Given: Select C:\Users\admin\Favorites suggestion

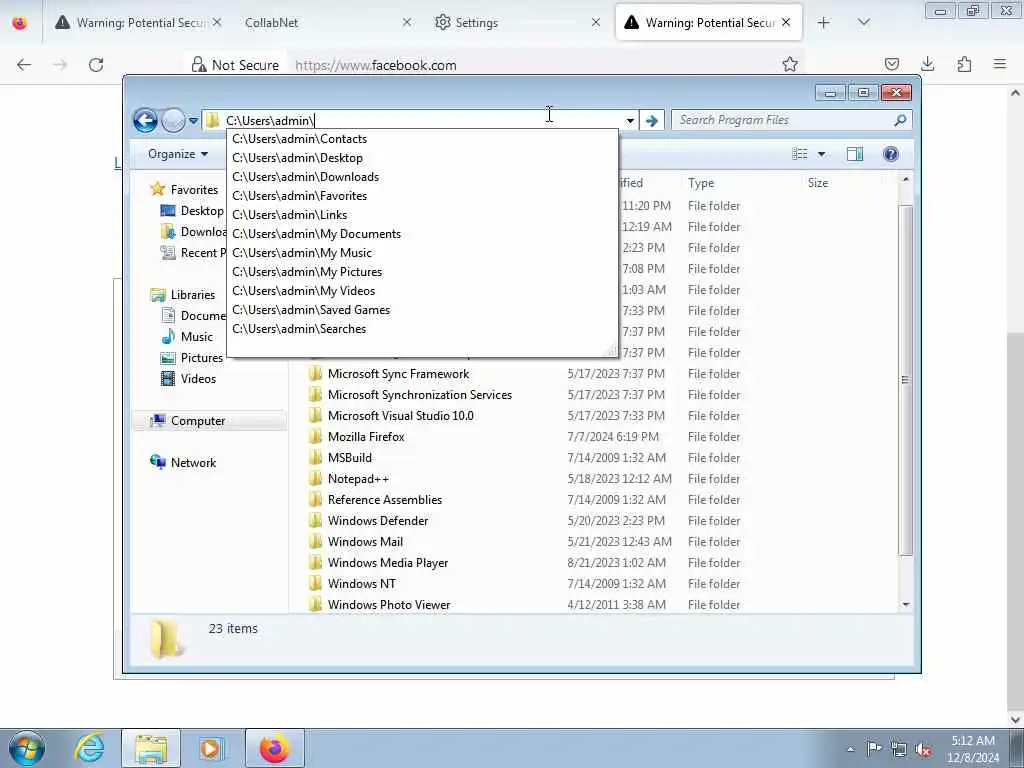Looking at the screenshot, I should (422, 196).
